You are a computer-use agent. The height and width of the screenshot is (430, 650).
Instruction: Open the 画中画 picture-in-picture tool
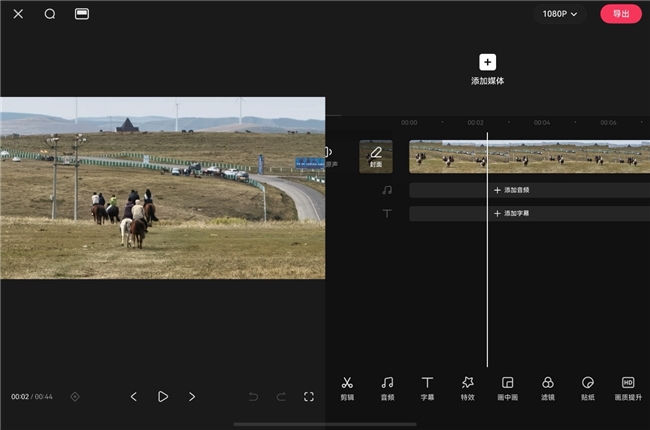coord(507,389)
